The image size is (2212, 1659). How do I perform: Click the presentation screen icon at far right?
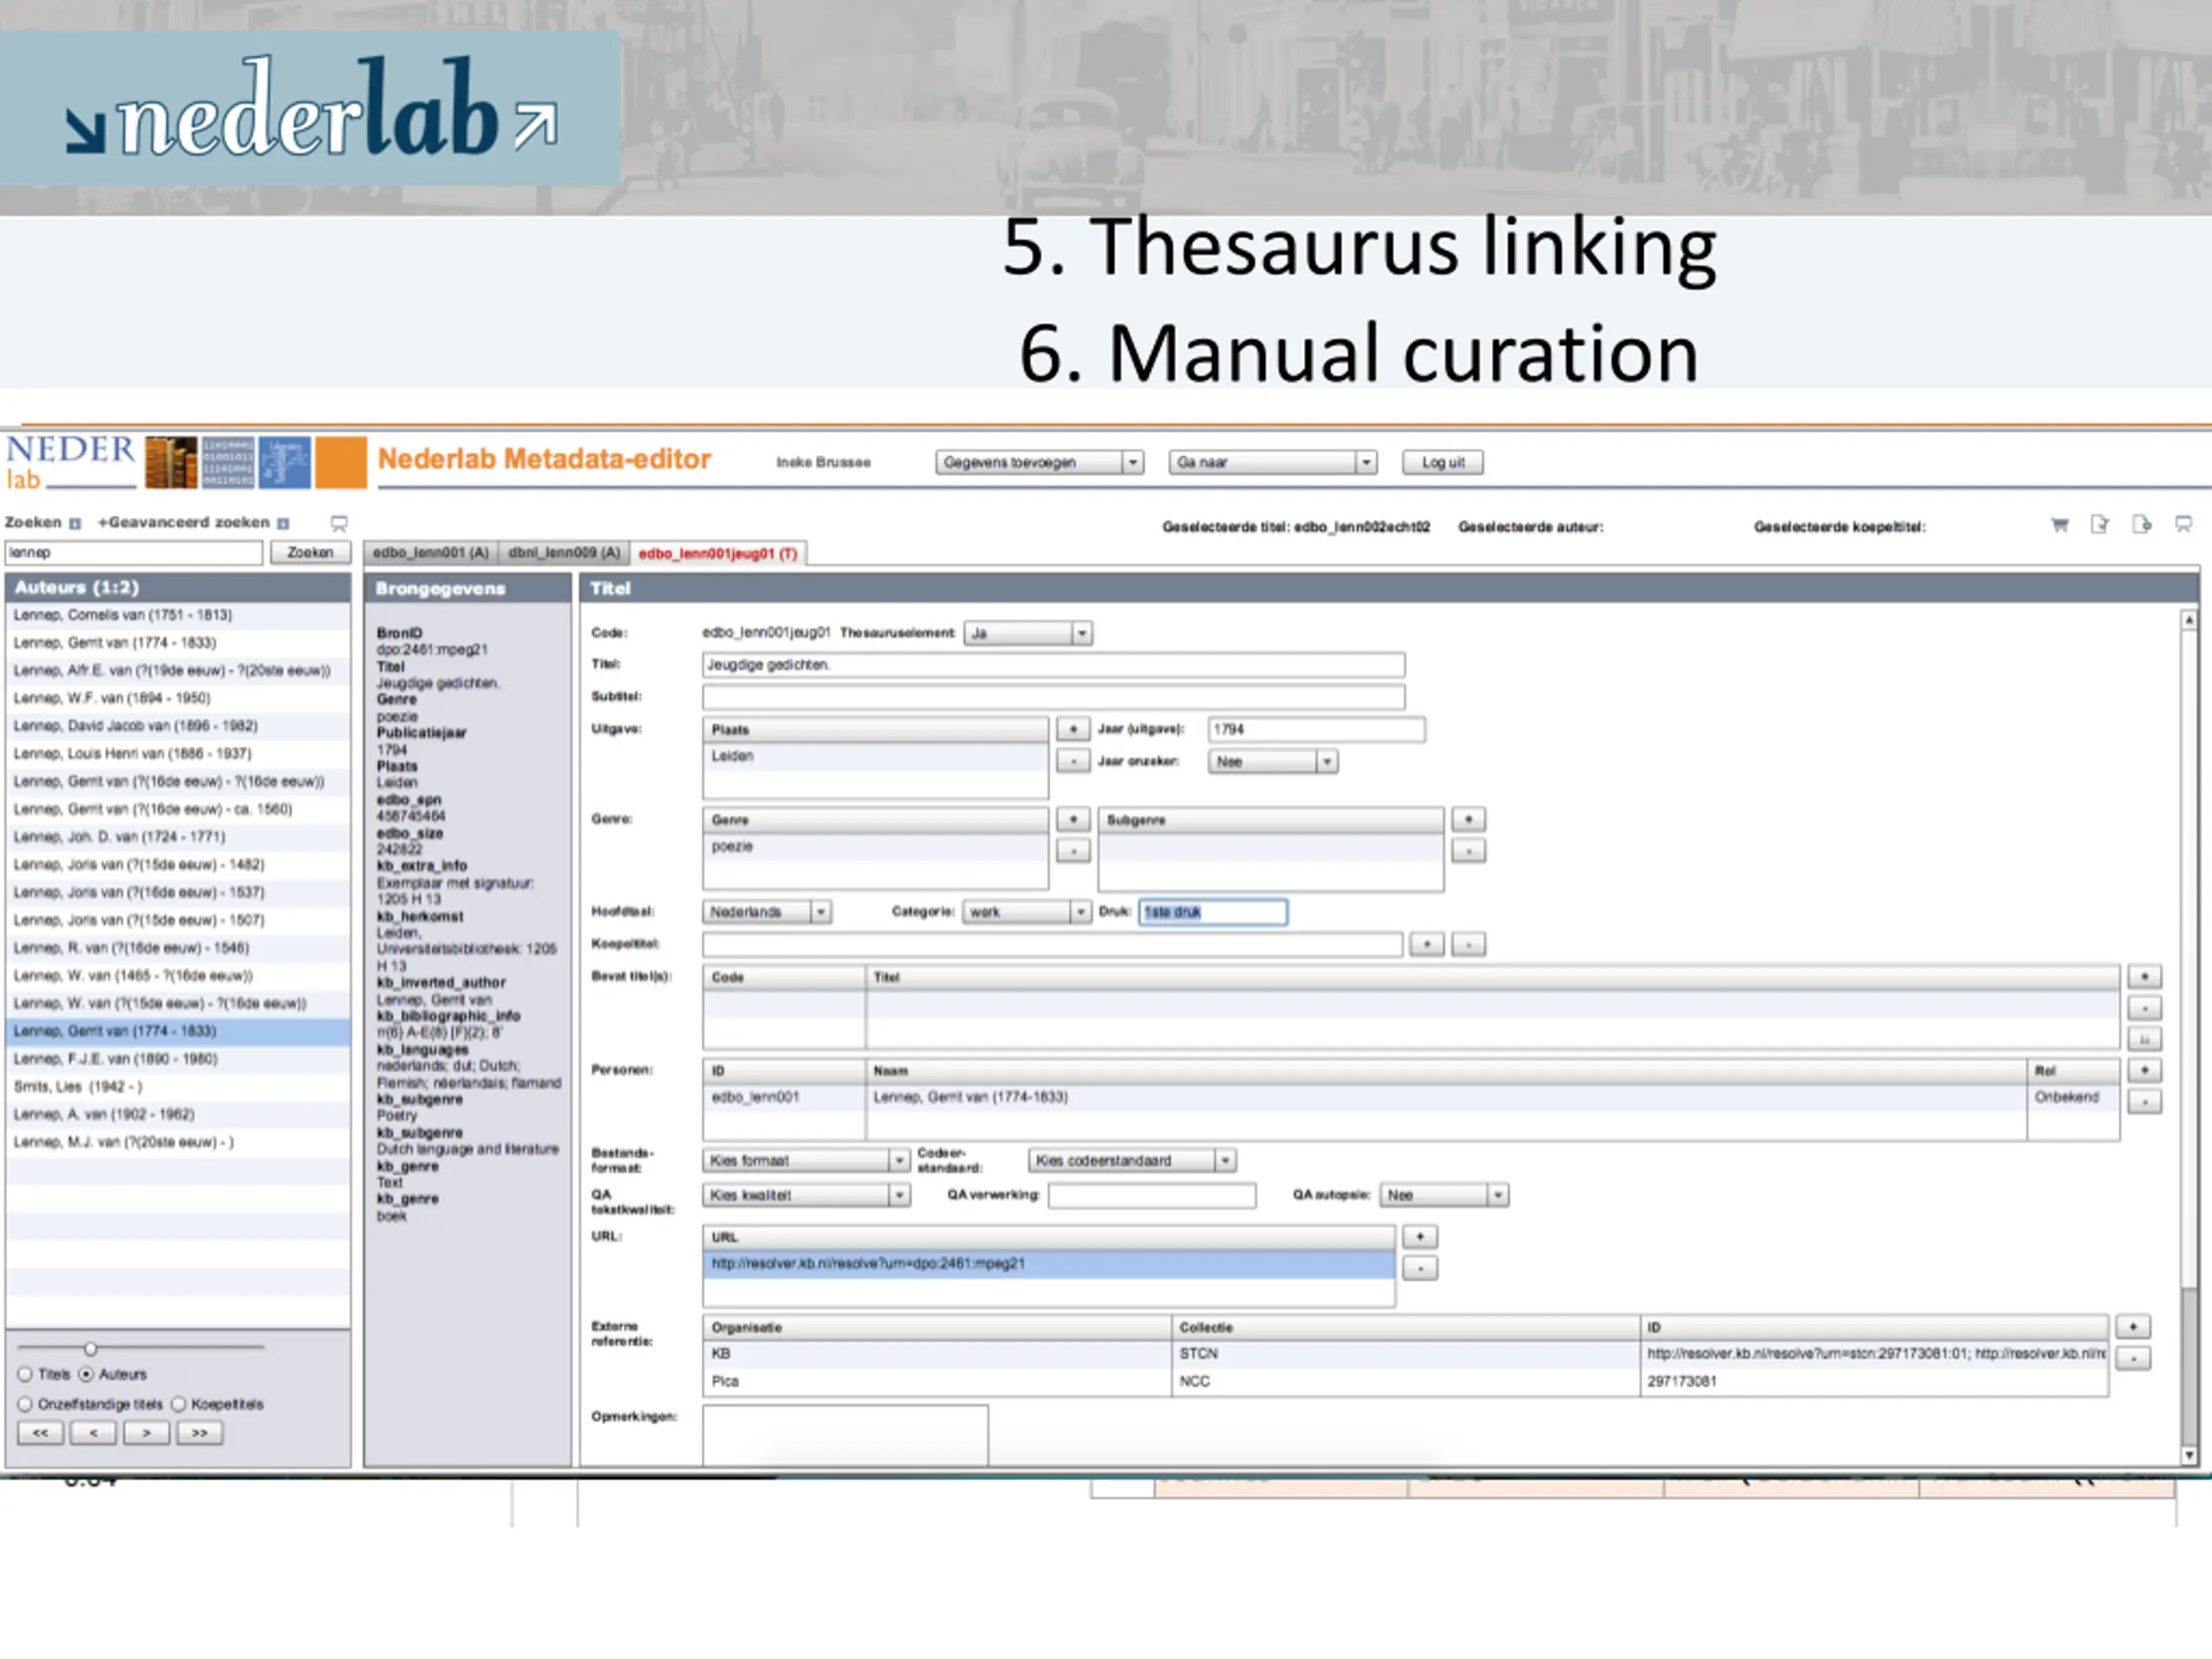pyautogui.click(x=2183, y=525)
